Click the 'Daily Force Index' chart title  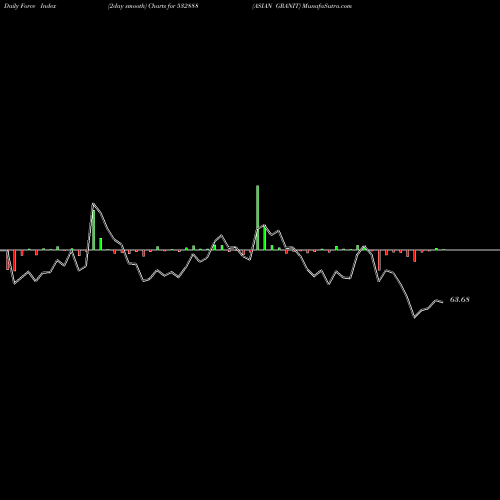(x=30, y=6)
